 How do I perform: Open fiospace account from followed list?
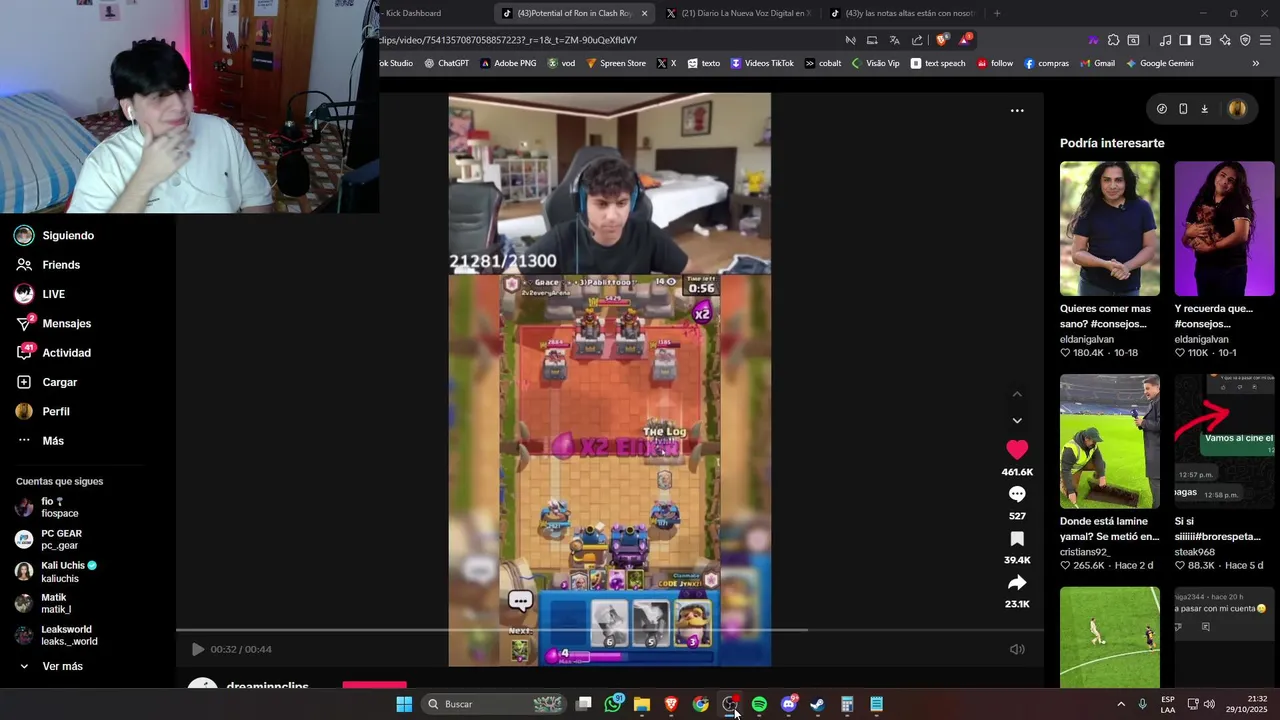48,507
